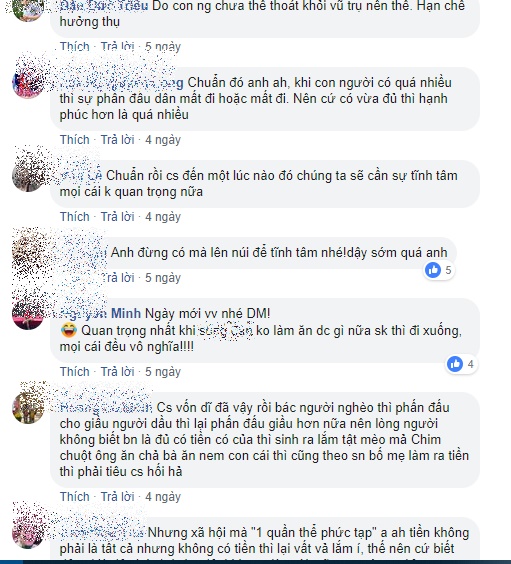The image size is (511, 564).
Task: Open Minh's profile picture
Action: coord(28,314)
